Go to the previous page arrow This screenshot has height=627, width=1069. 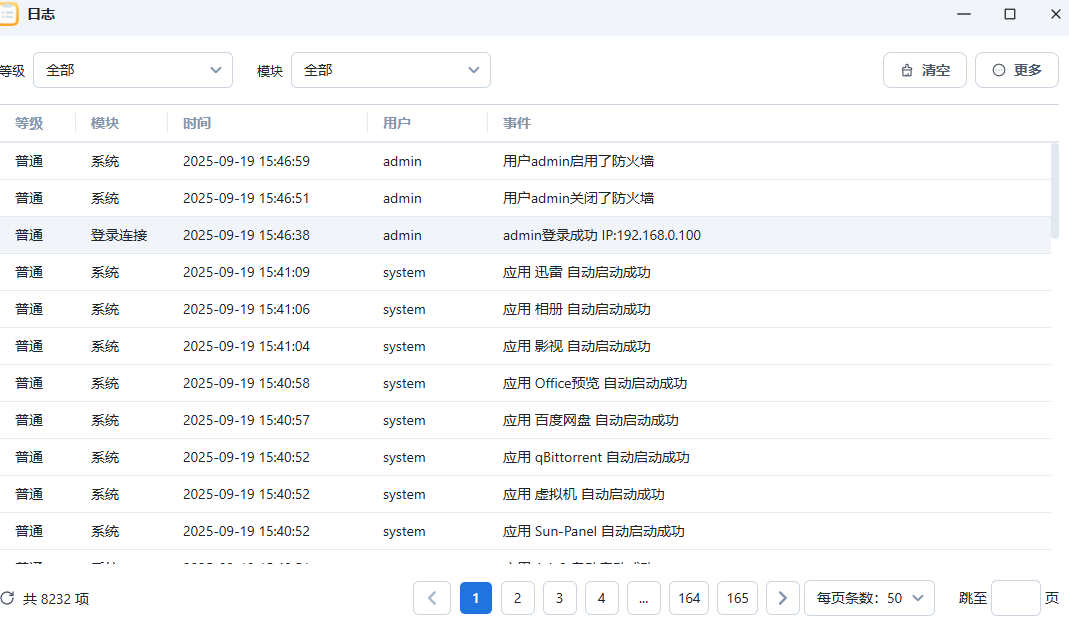click(432, 598)
